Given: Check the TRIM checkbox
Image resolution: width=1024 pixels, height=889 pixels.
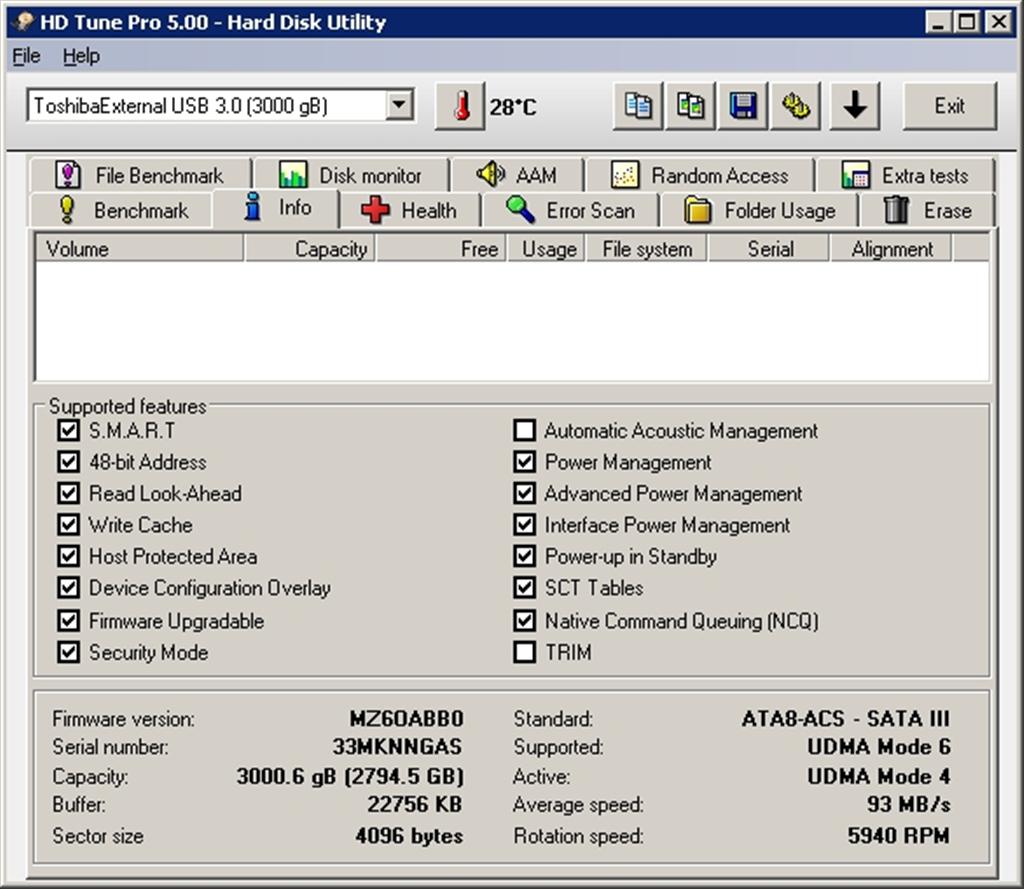Looking at the screenshot, I should (524, 652).
